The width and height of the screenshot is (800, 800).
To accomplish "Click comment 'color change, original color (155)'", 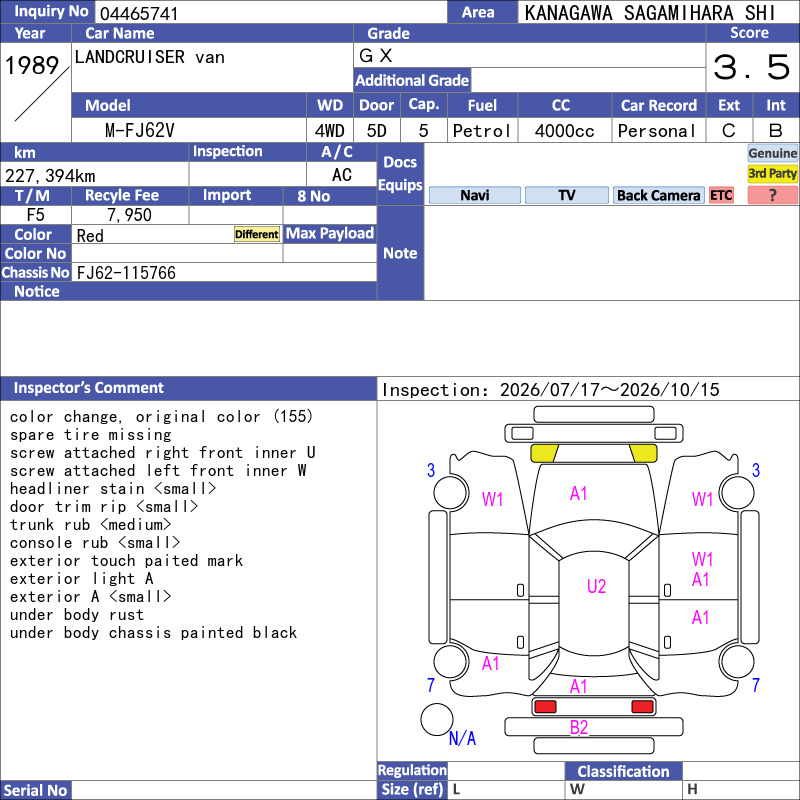I will (161, 416).
